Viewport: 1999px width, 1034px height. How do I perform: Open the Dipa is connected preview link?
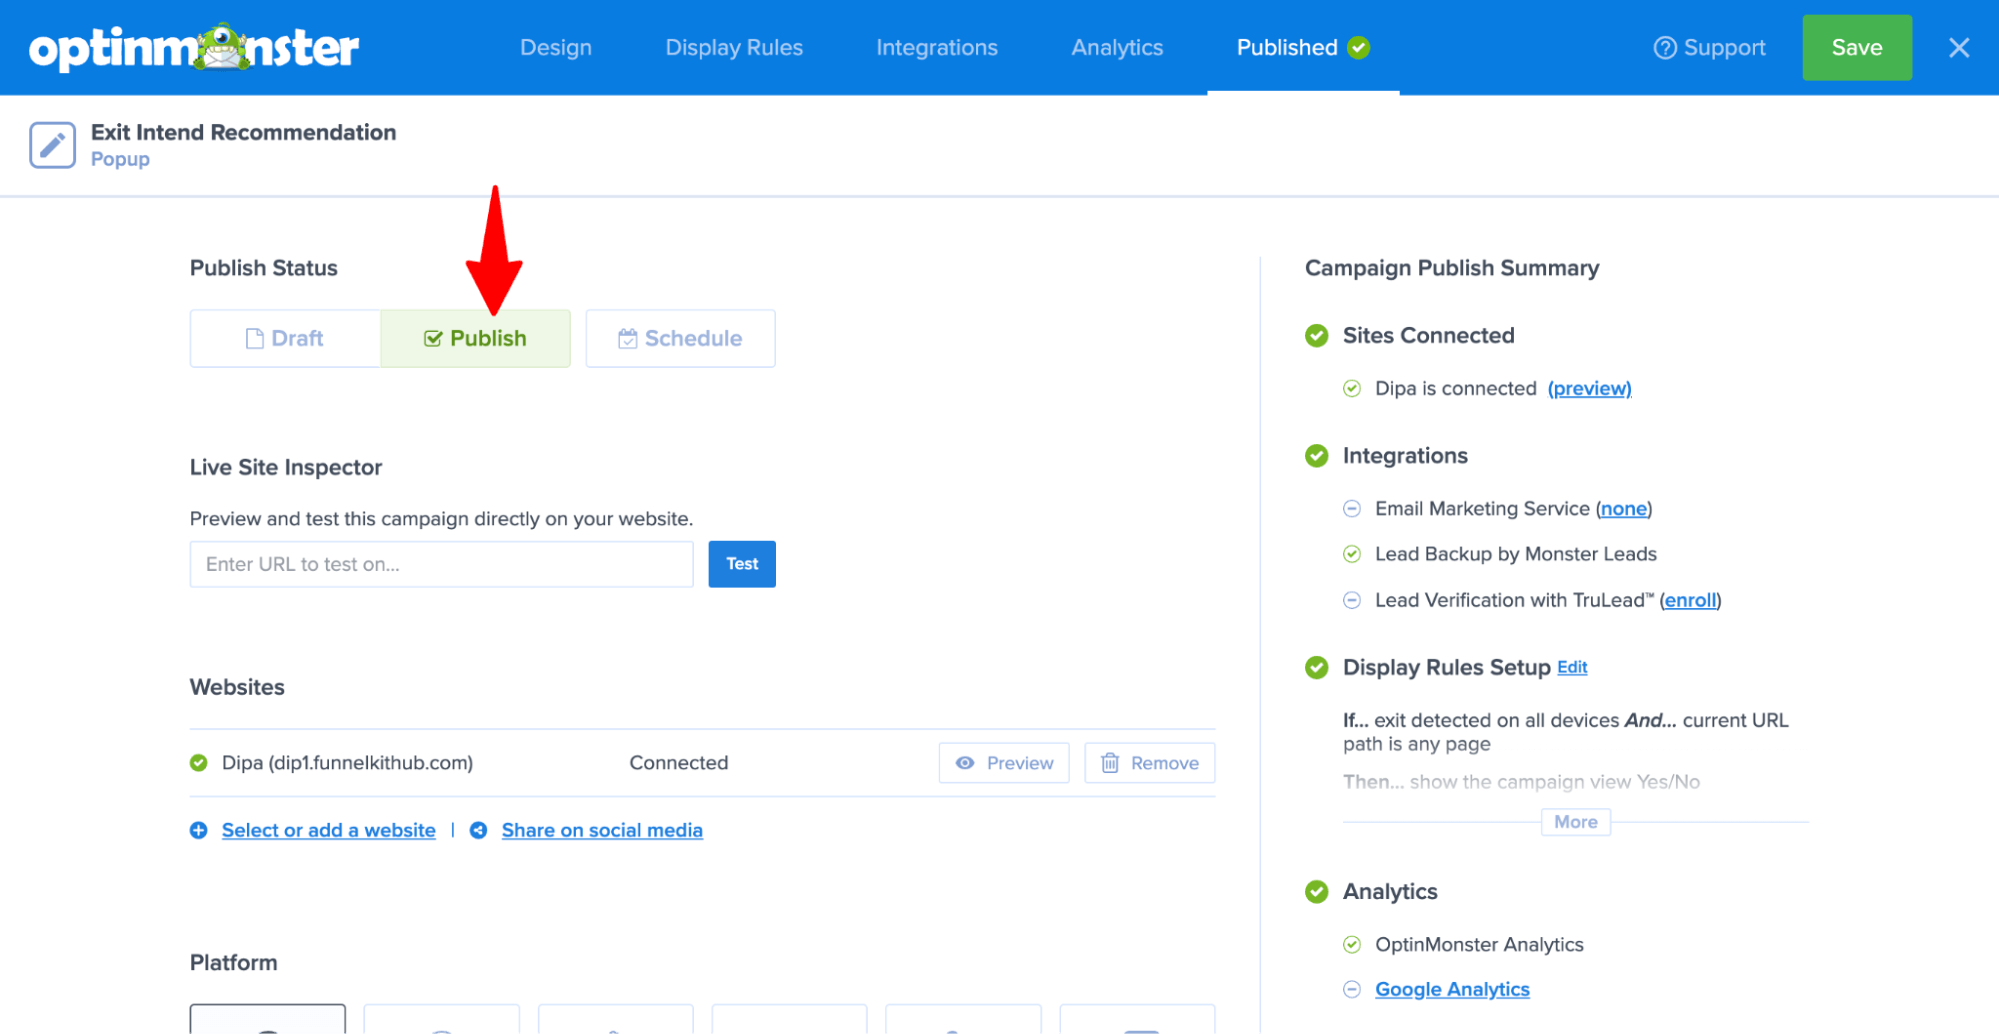(x=1589, y=388)
